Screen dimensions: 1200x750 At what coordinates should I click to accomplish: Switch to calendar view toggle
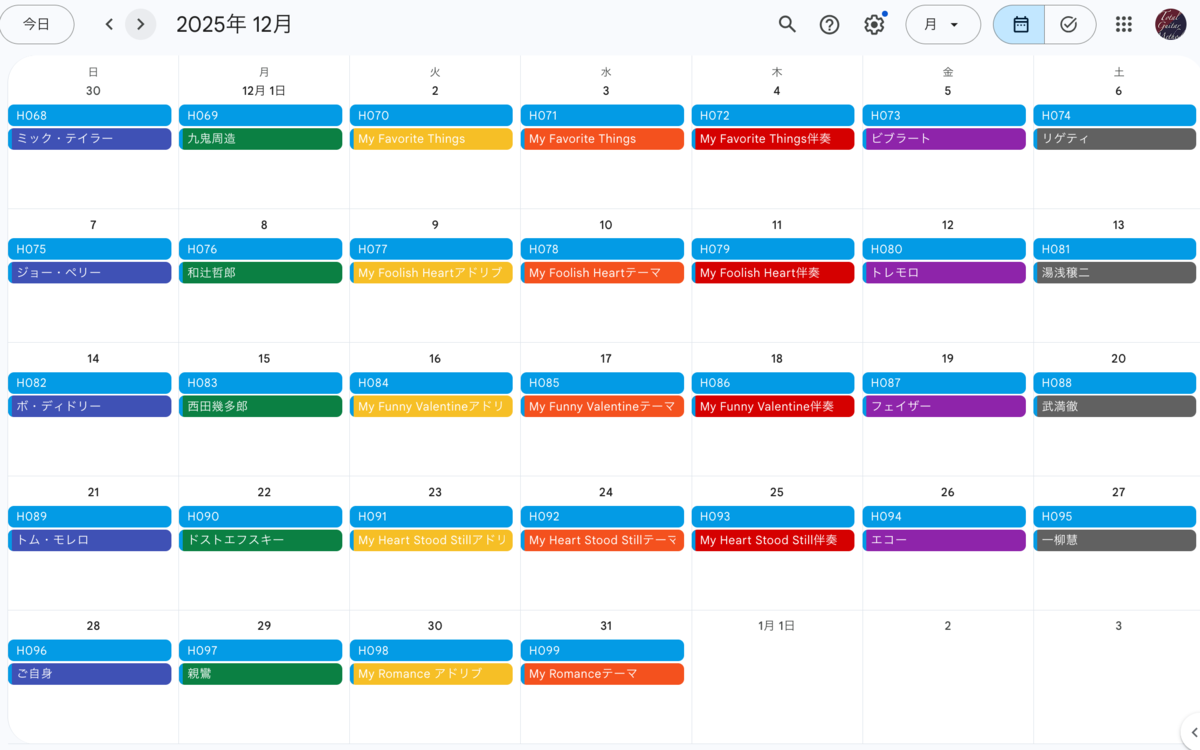[x=1019, y=25]
